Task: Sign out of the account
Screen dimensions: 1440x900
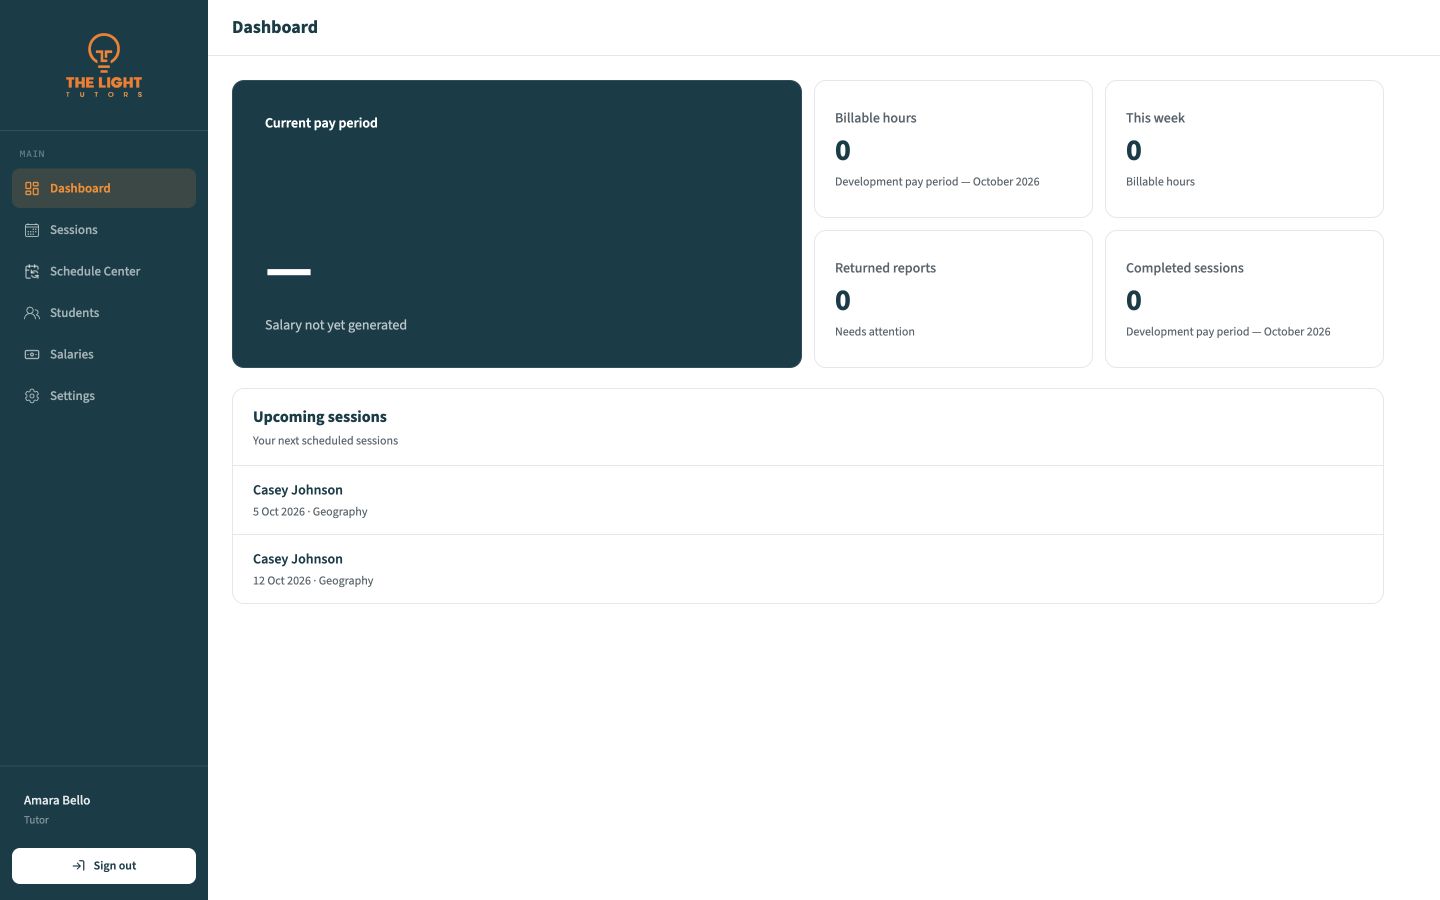Action: (x=104, y=866)
